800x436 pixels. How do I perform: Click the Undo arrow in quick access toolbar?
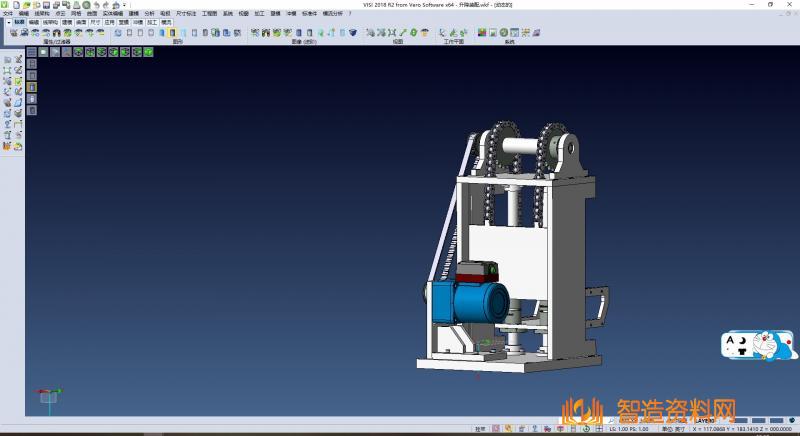[x=96, y=4]
